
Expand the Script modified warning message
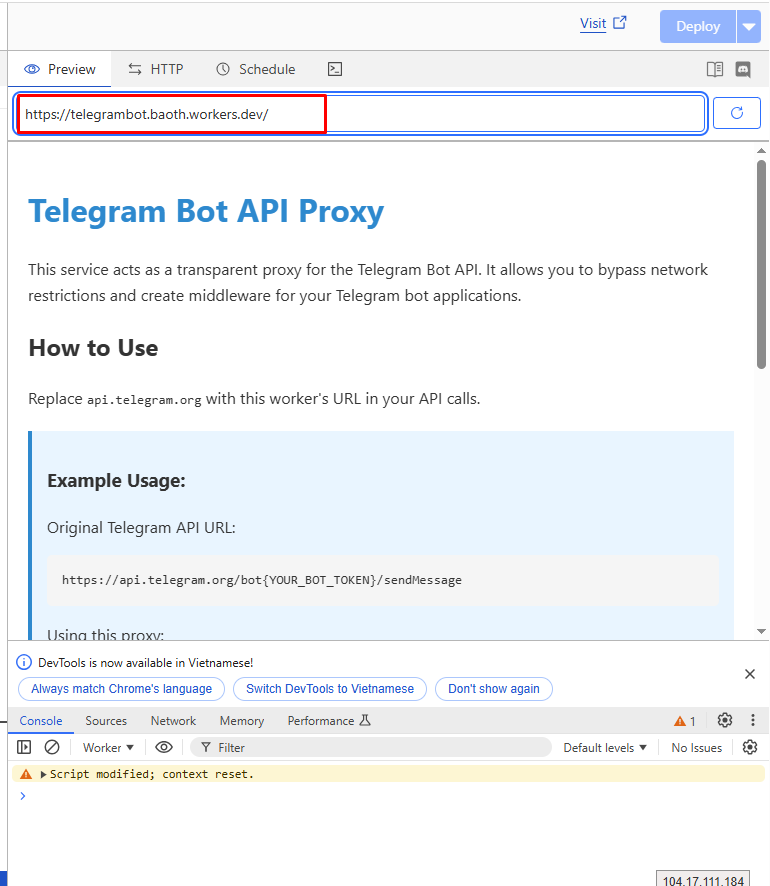43,774
